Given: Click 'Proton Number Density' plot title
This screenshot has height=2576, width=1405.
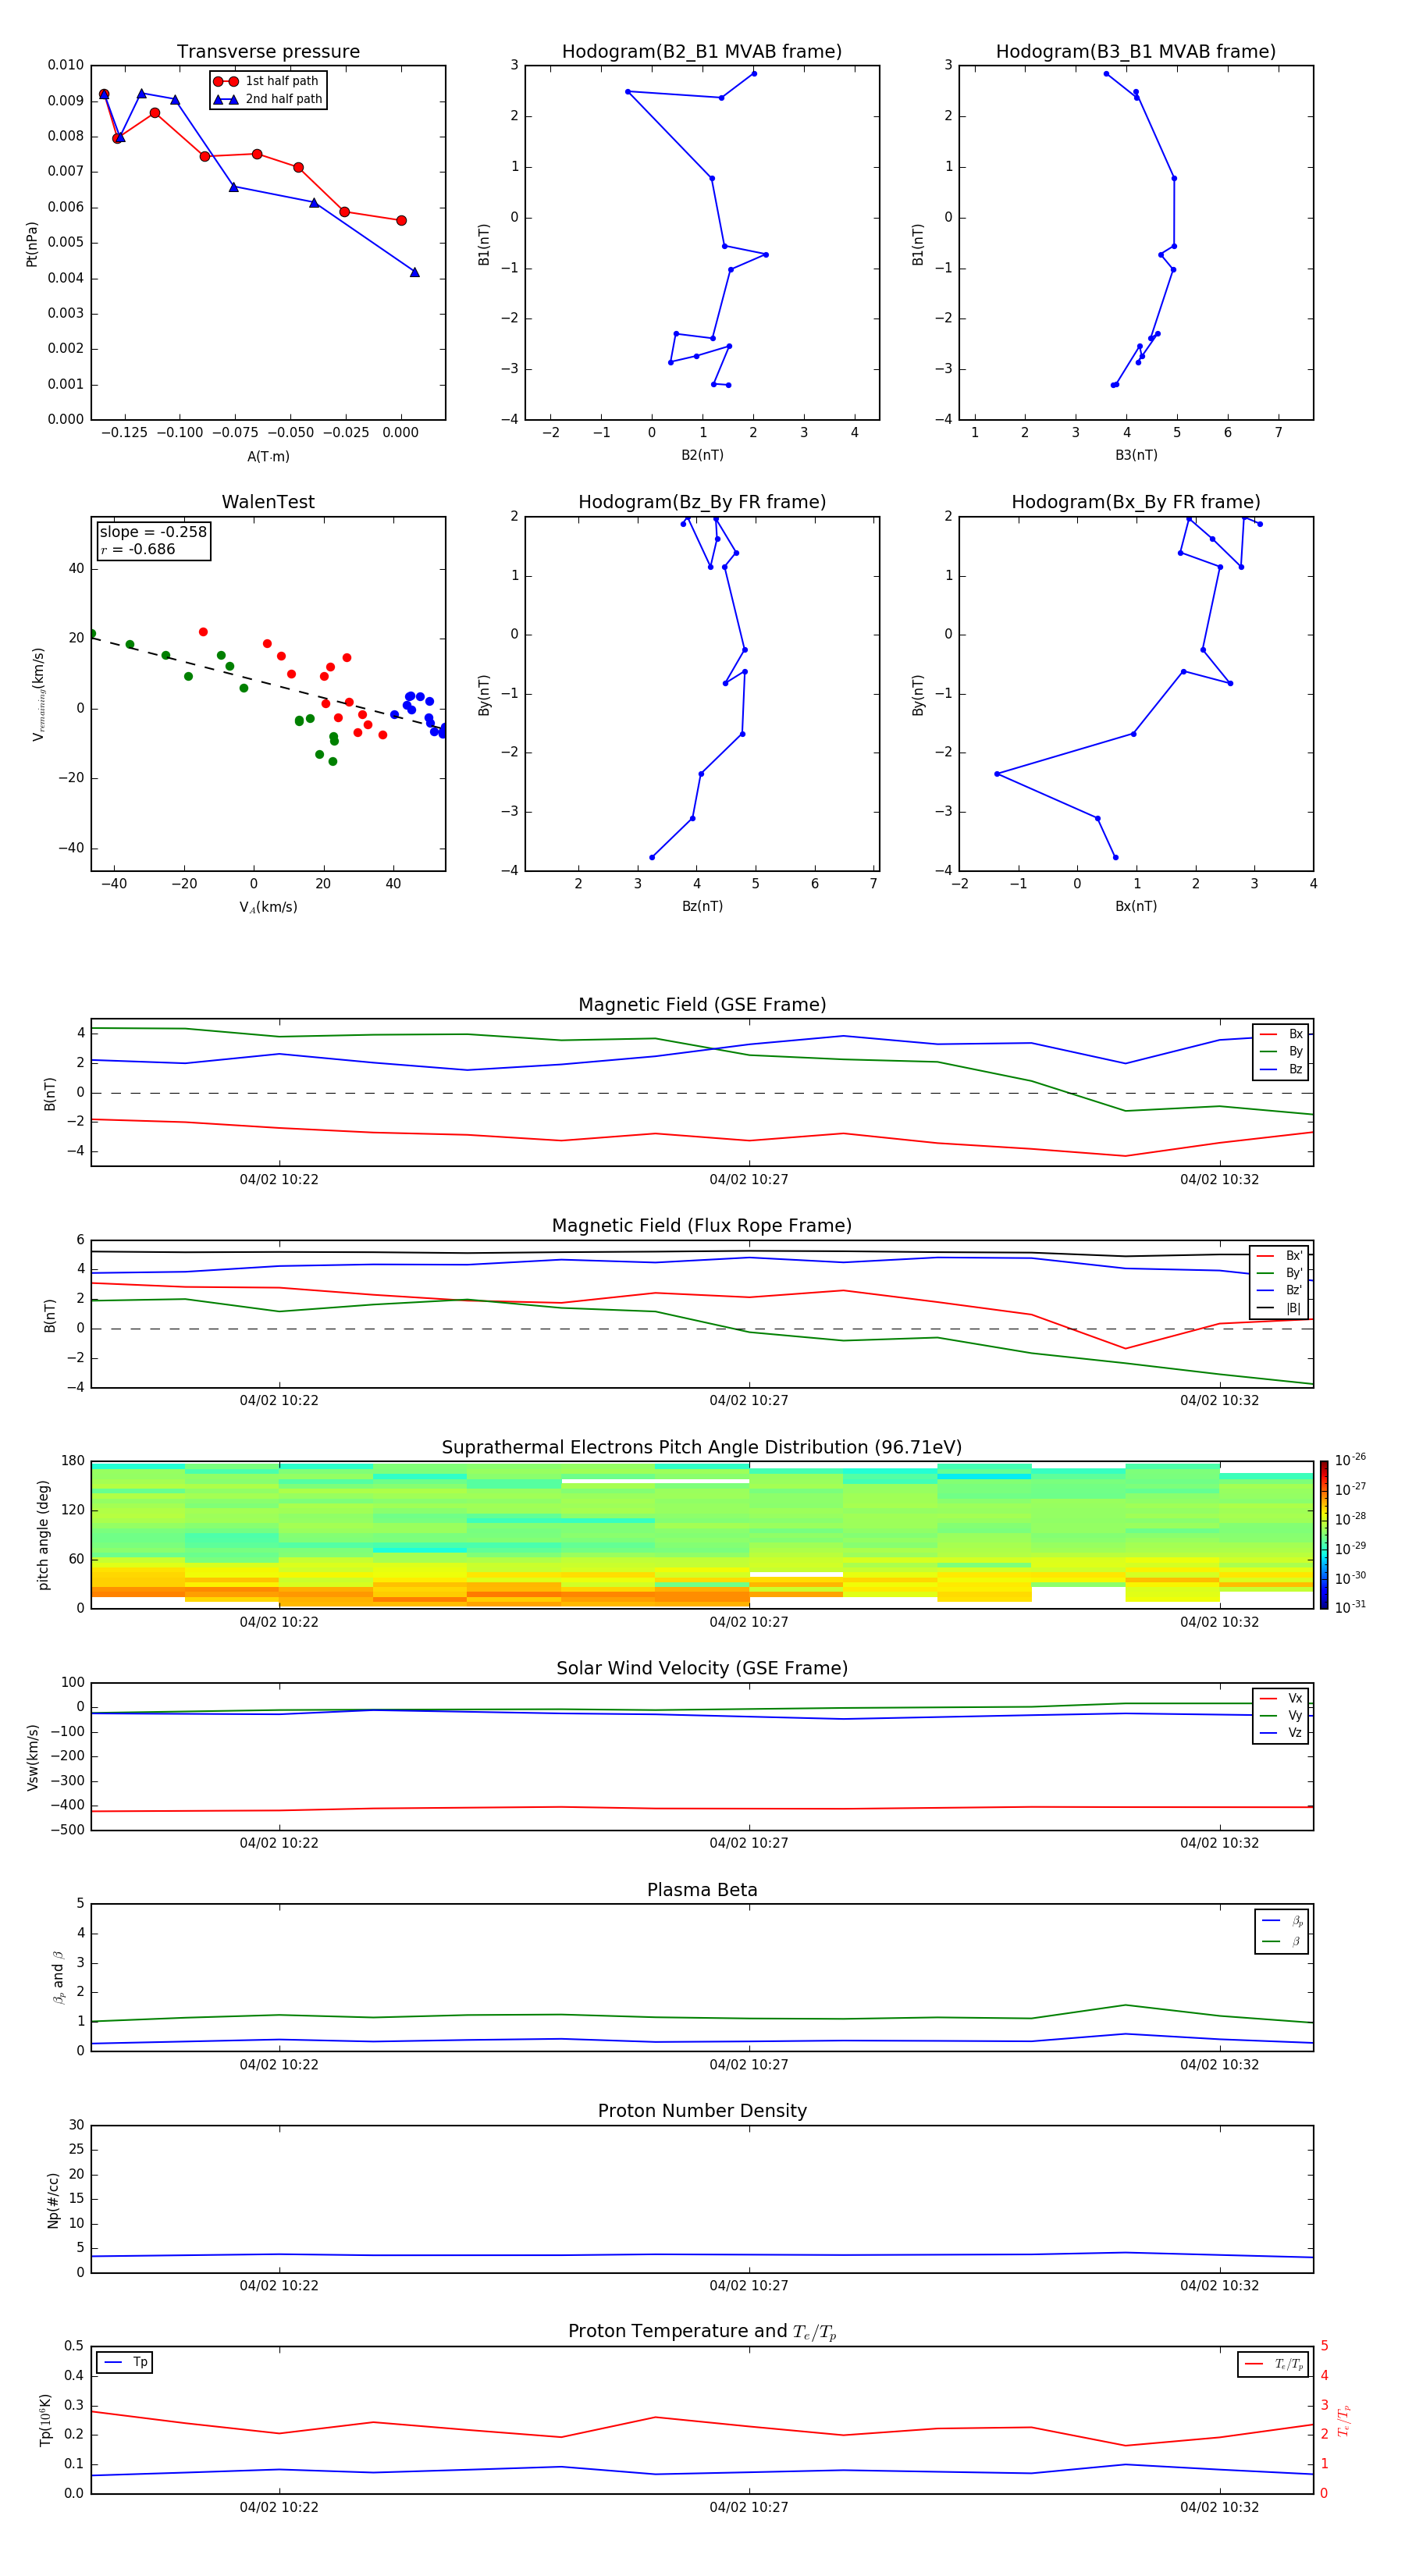Looking at the screenshot, I should click(702, 2112).
